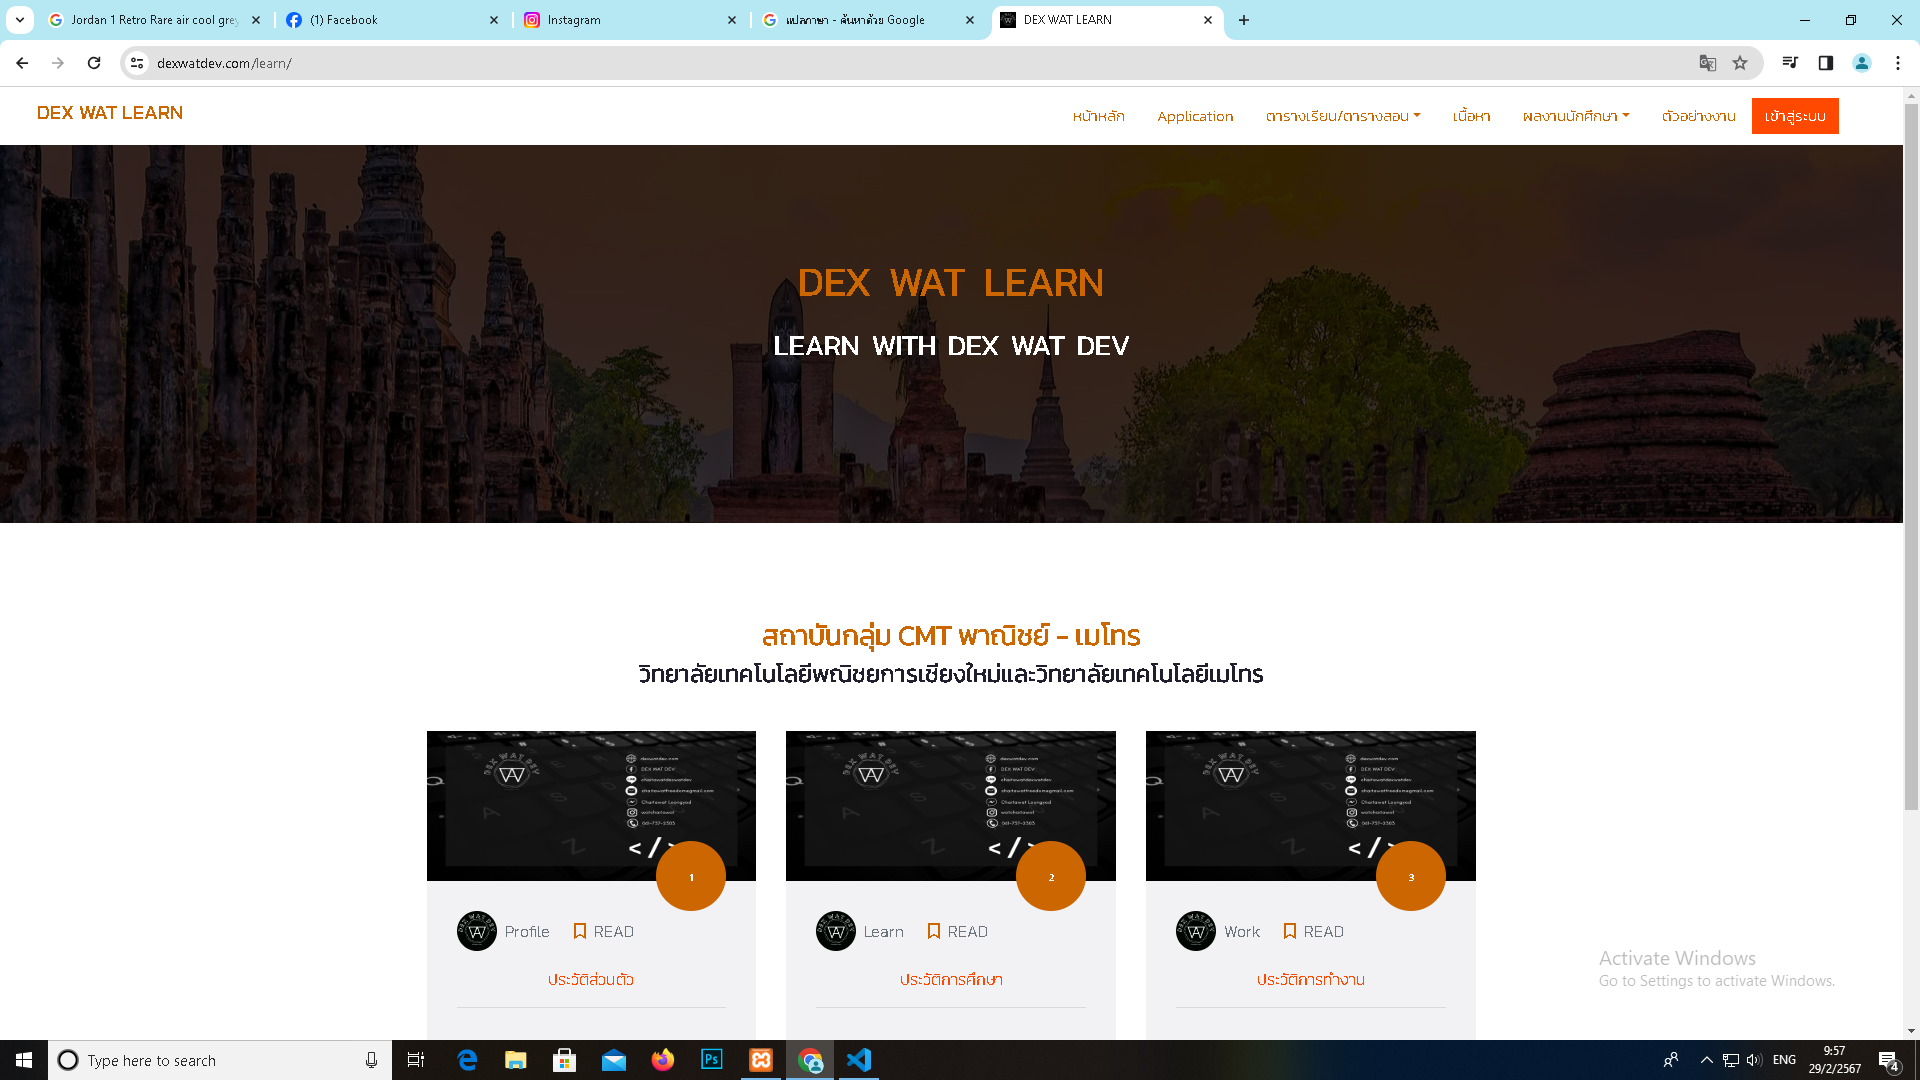Open Mail app from taskbar
Viewport: 1920px width, 1080px height.
(614, 1060)
